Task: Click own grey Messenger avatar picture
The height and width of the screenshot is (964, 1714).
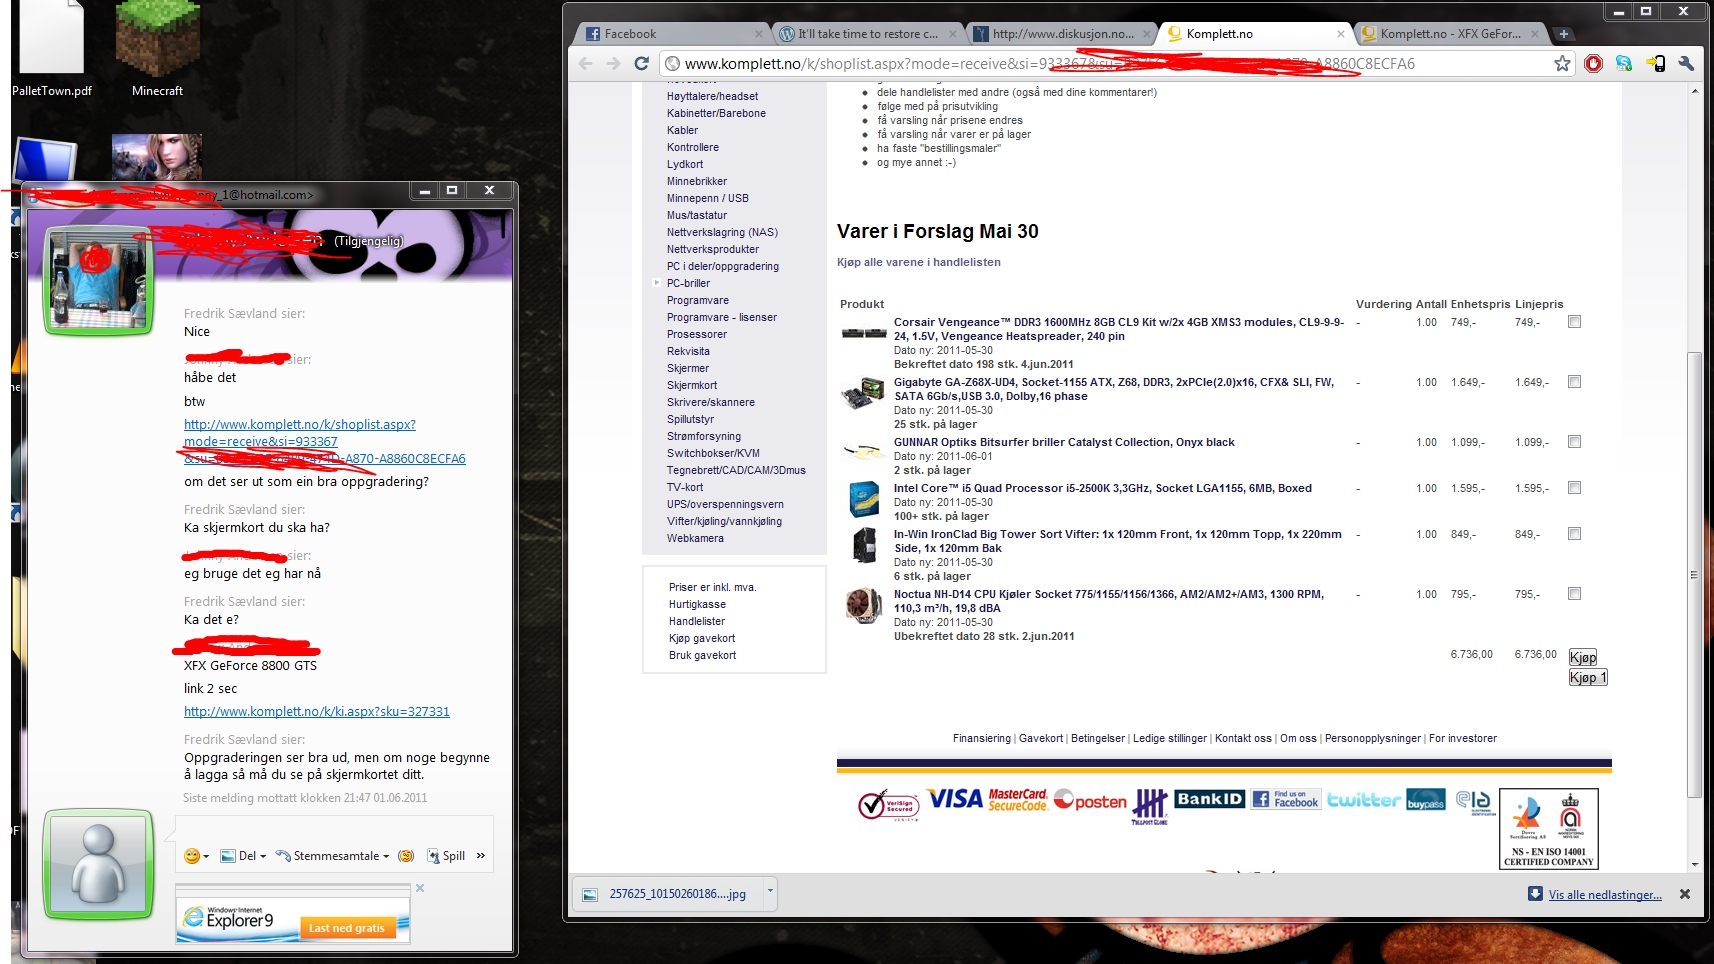Action: (x=98, y=865)
